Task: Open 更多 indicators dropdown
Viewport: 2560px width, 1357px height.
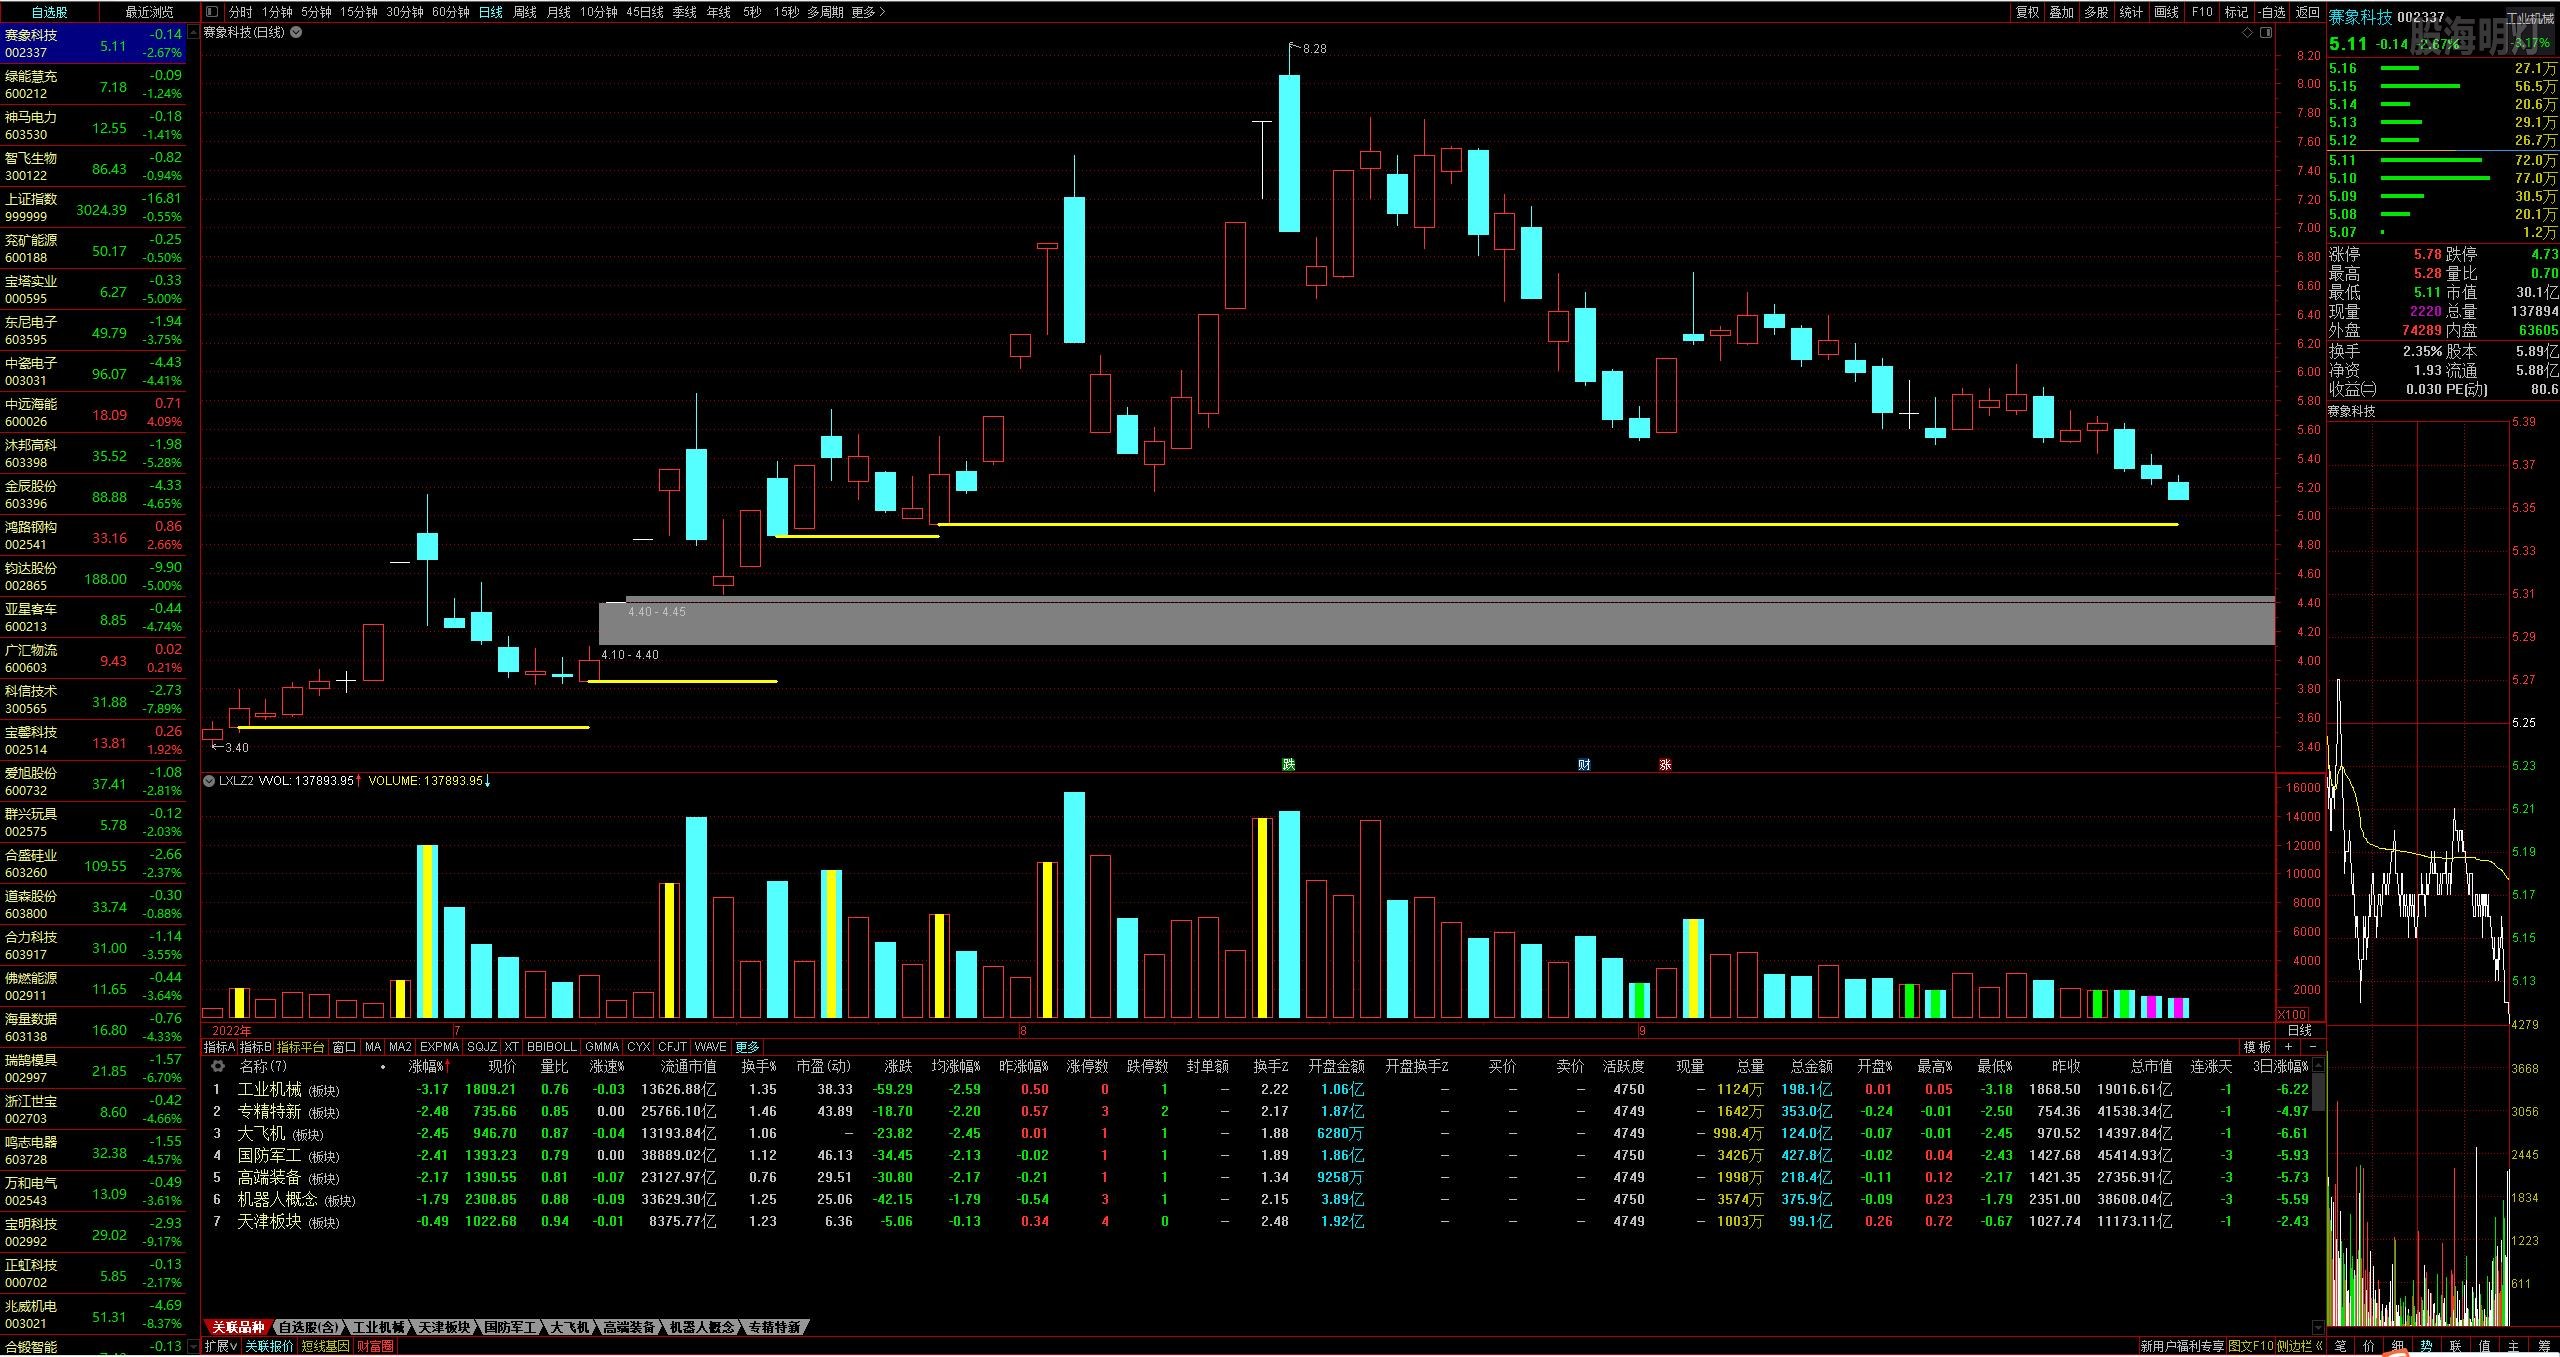Action: click(x=747, y=1047)
